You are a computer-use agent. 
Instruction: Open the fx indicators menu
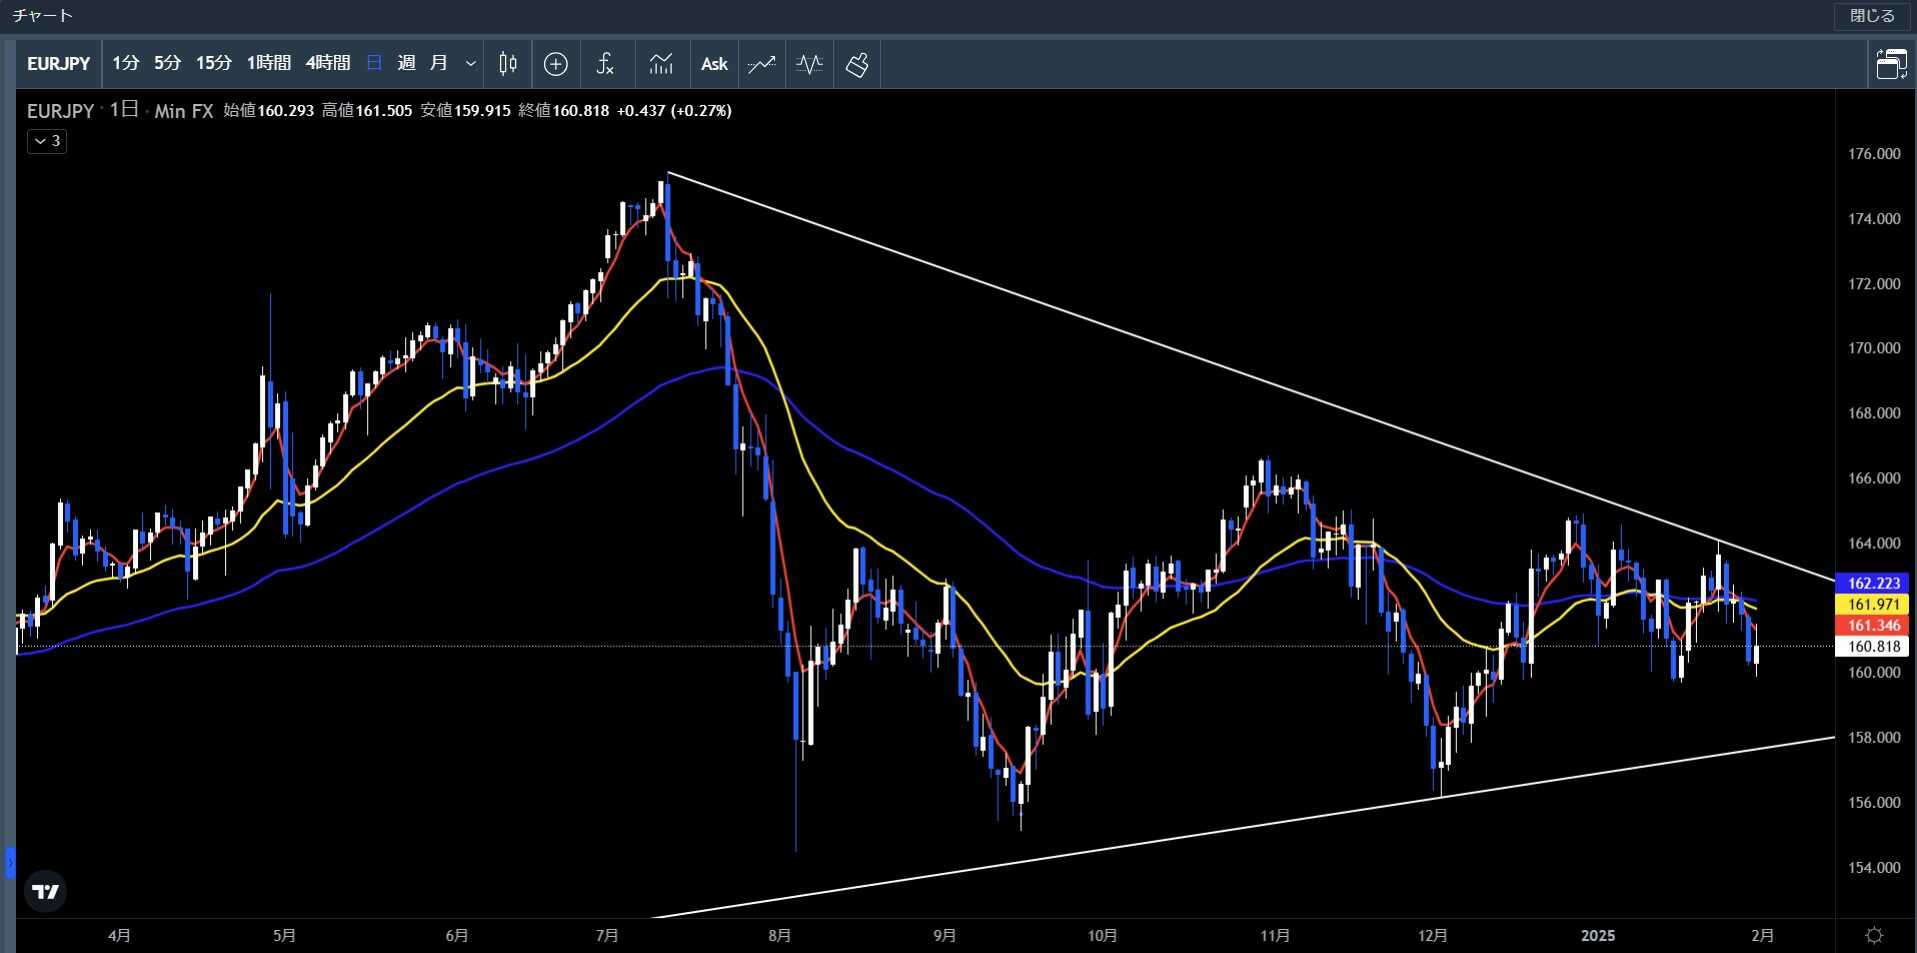point(605,64)
